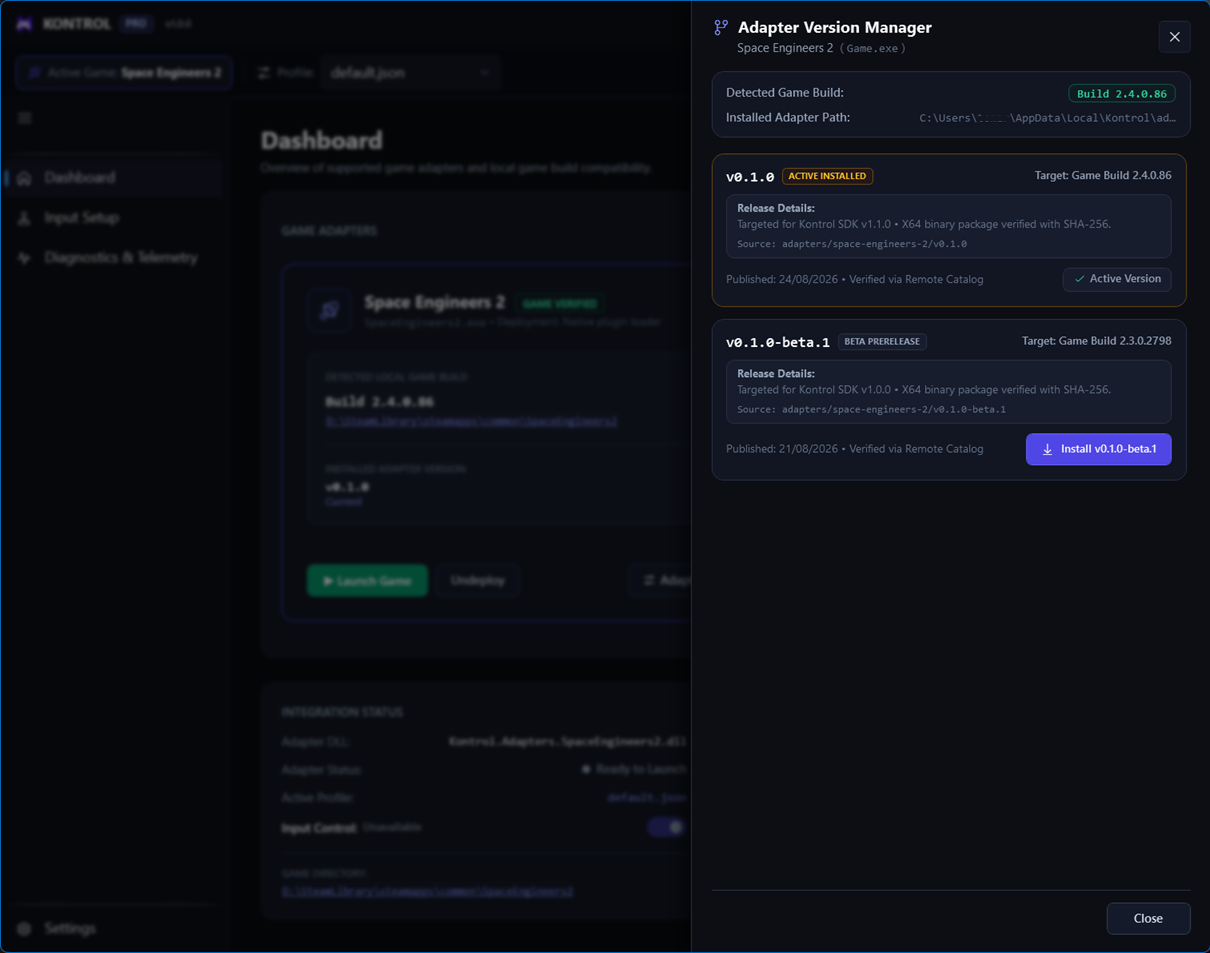The height and width of the screenshot is (953, 1210).
Task: Click the checkmark icon on Active Version
Action: tap(1079, 279)
